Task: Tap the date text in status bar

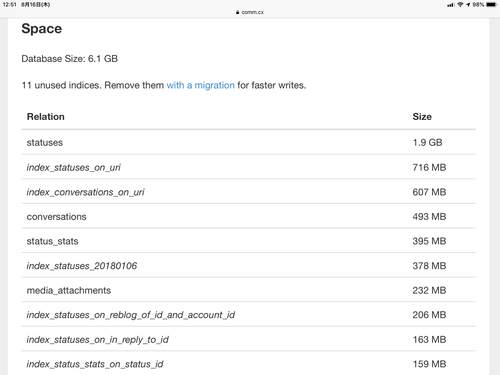Action: [x=36, y=5]
